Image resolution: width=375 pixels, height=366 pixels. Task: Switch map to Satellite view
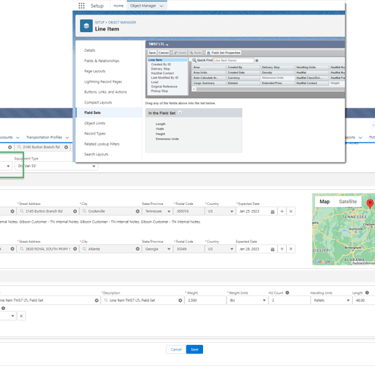point(348,201)
